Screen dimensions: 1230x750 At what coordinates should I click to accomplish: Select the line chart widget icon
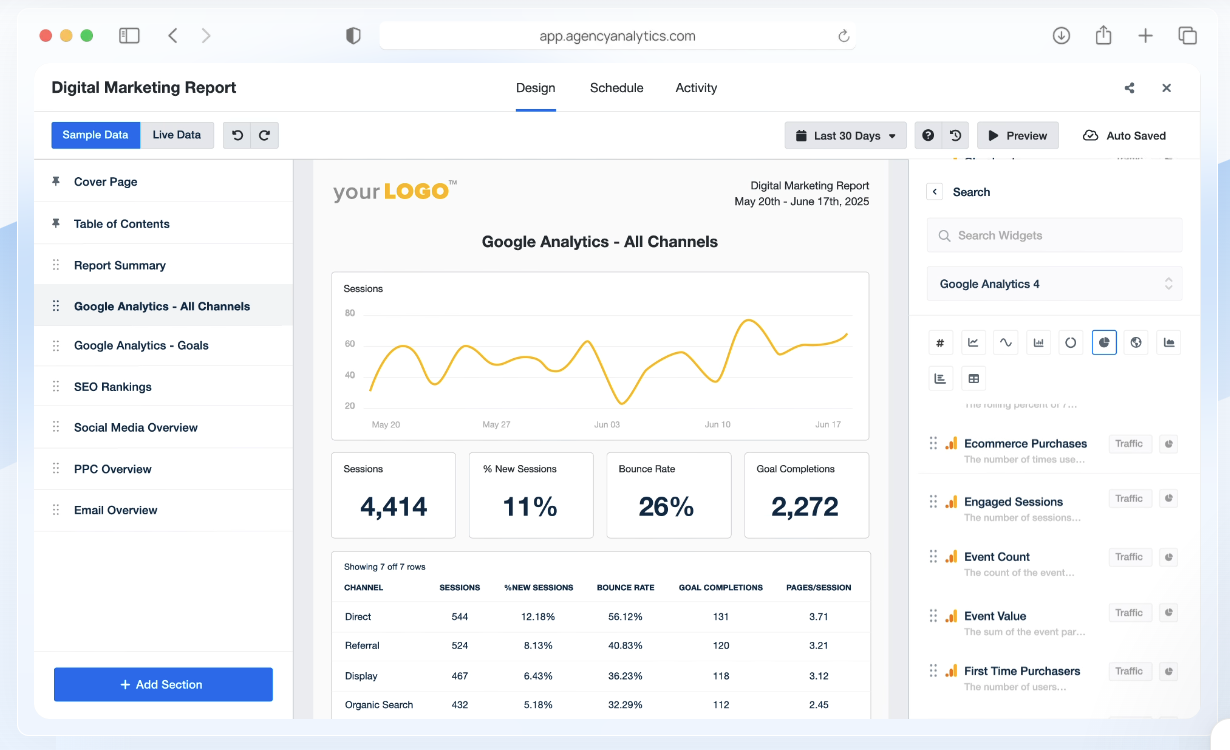[973, 342]
